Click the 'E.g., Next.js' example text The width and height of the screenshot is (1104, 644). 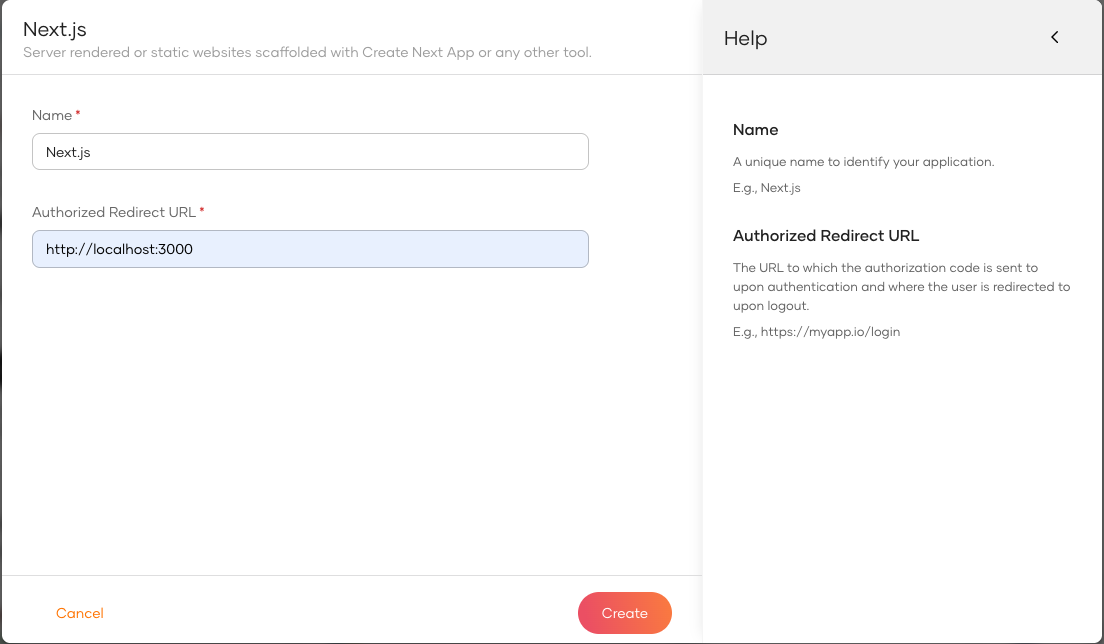767,188
